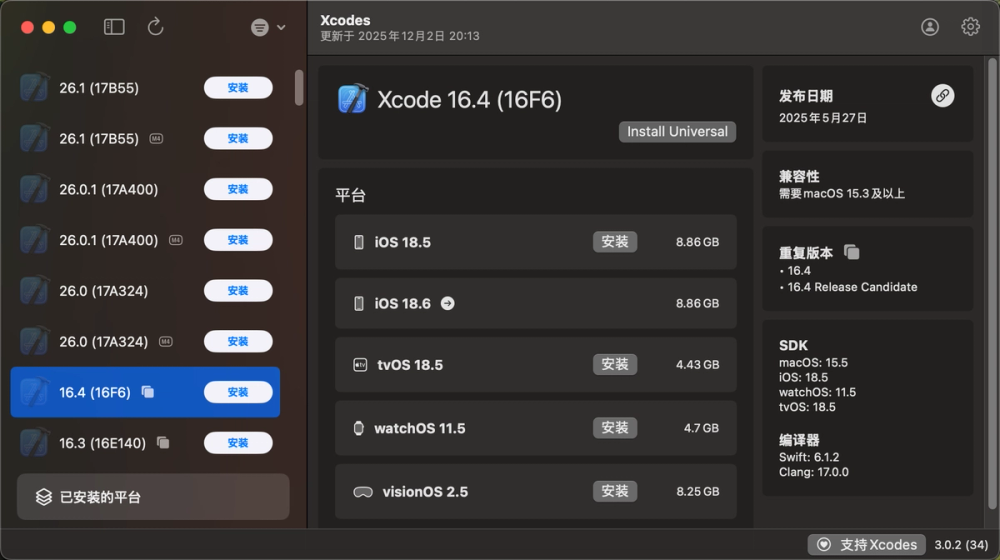Click the heart icon in 支持 Xcodes
Viewport: 1000px width, 560px height.
point(824,545)
